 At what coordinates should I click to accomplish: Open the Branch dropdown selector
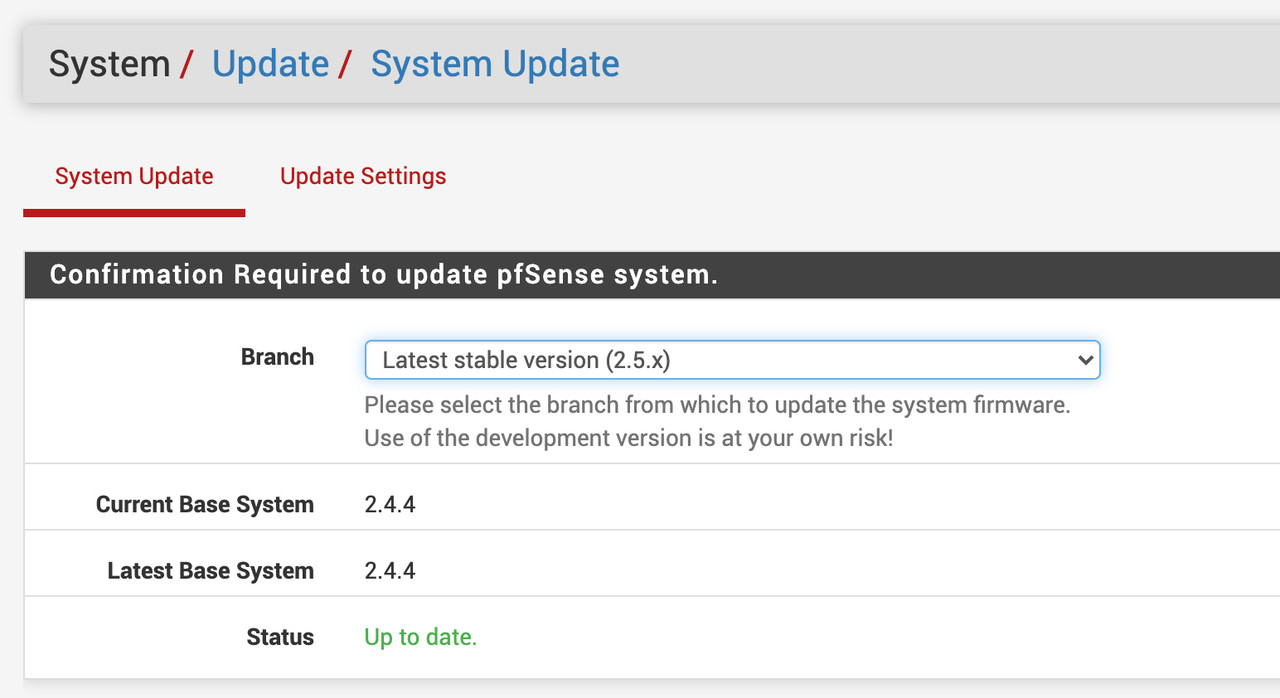(732, 360)
